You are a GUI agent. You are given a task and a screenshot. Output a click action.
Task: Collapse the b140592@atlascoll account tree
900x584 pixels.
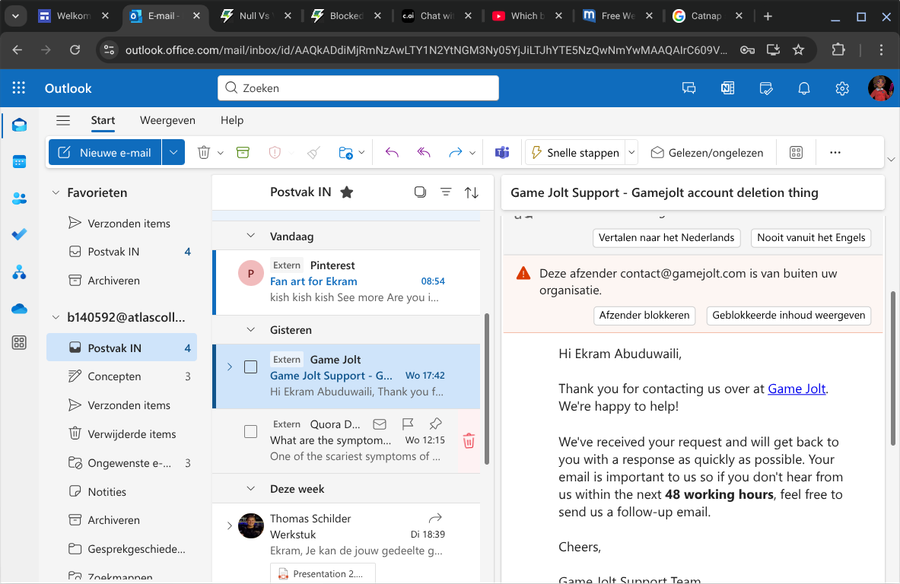[56, 317]
